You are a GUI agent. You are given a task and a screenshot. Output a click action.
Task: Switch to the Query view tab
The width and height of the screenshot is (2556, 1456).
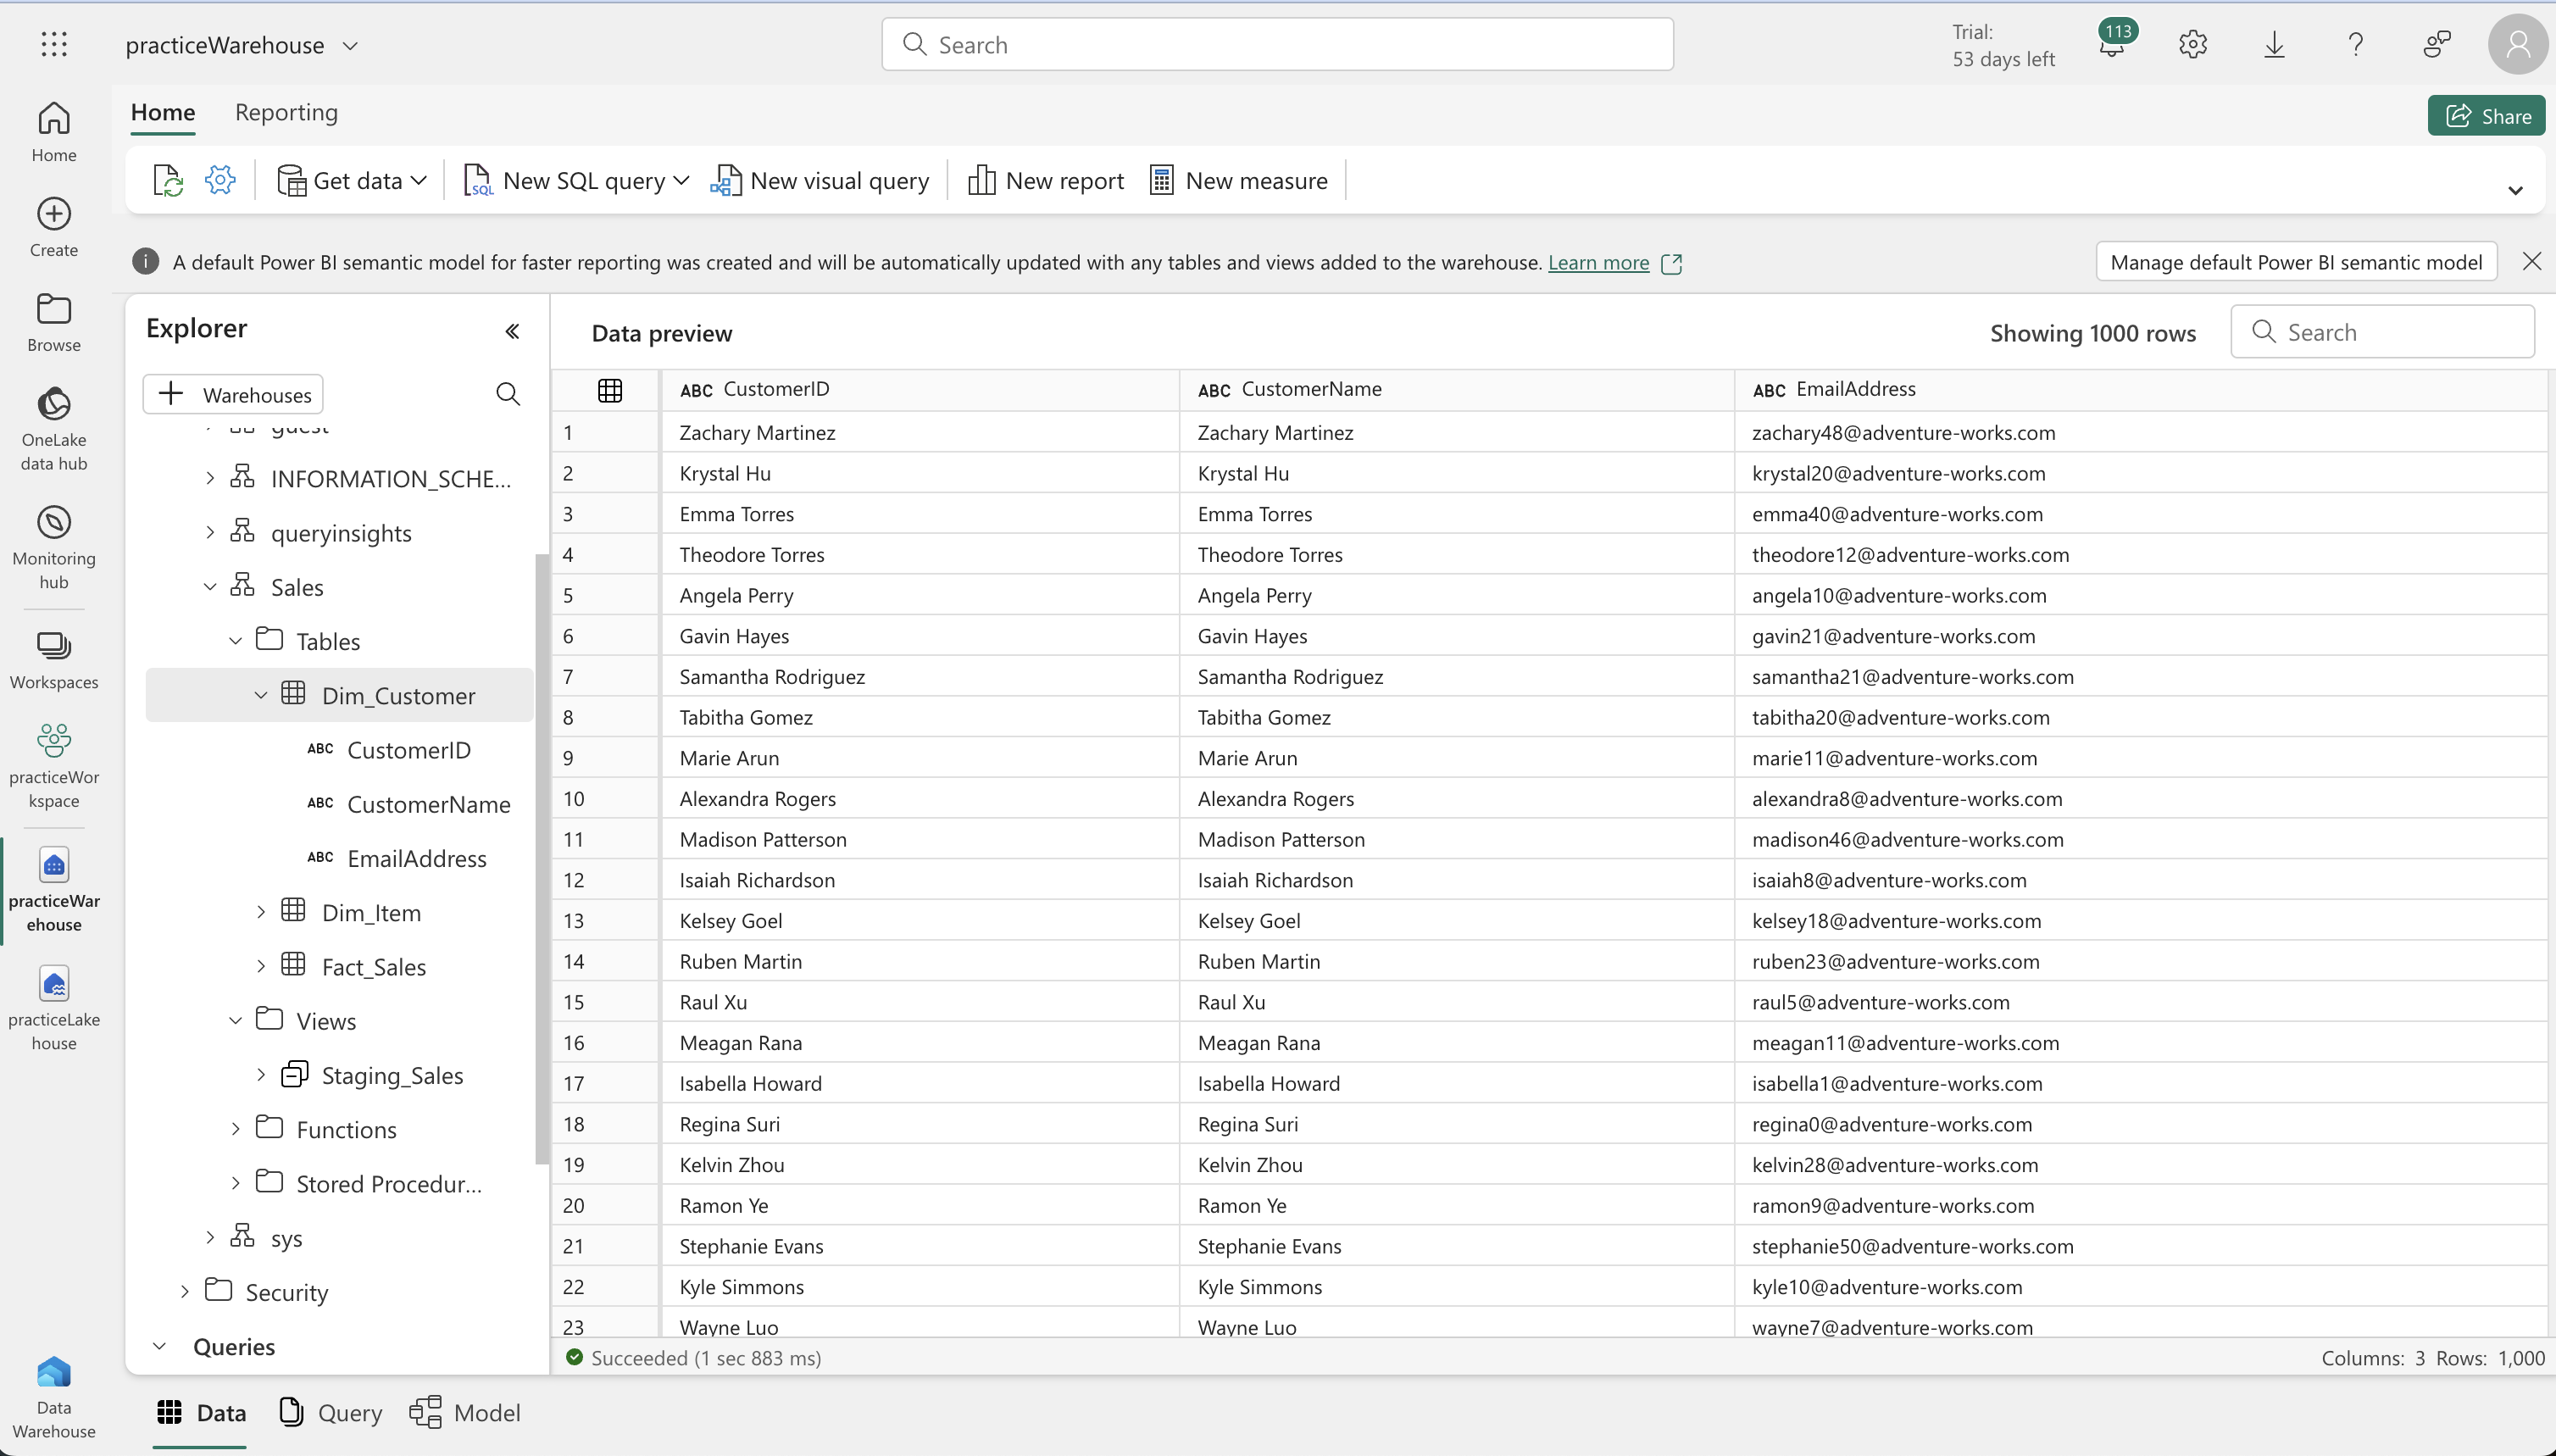click(330, 1412)
